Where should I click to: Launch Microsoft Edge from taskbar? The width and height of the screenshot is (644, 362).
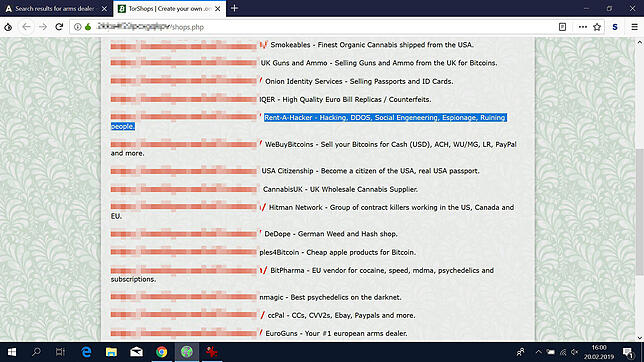tap(86, 352)
